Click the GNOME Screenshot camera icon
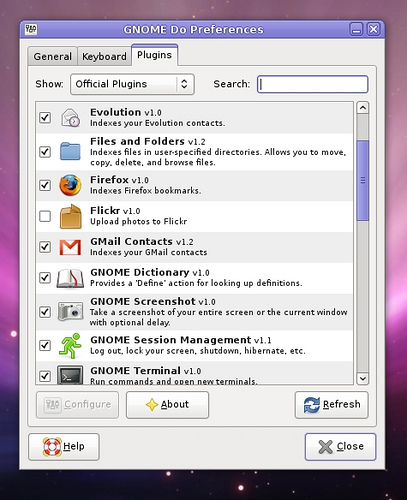The height and width of the screenshot is (500, 407). [x=70, y=311]
